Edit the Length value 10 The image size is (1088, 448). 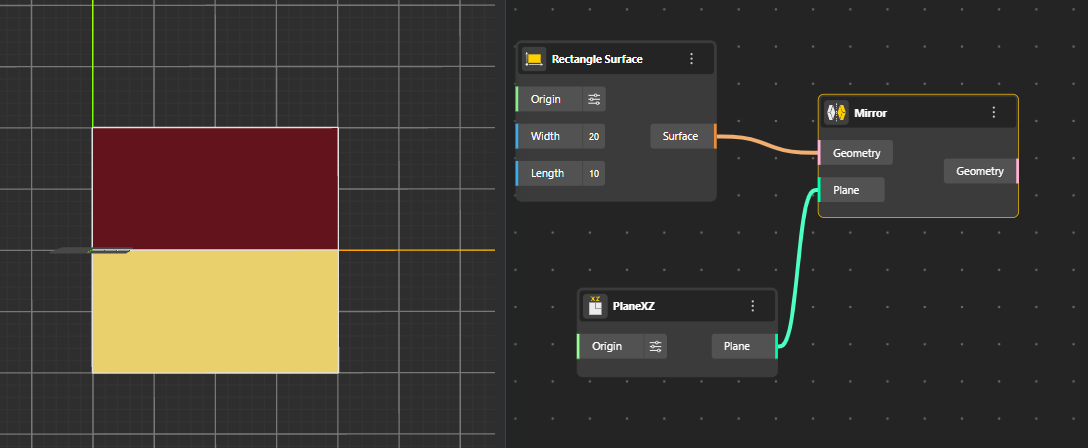594,173
